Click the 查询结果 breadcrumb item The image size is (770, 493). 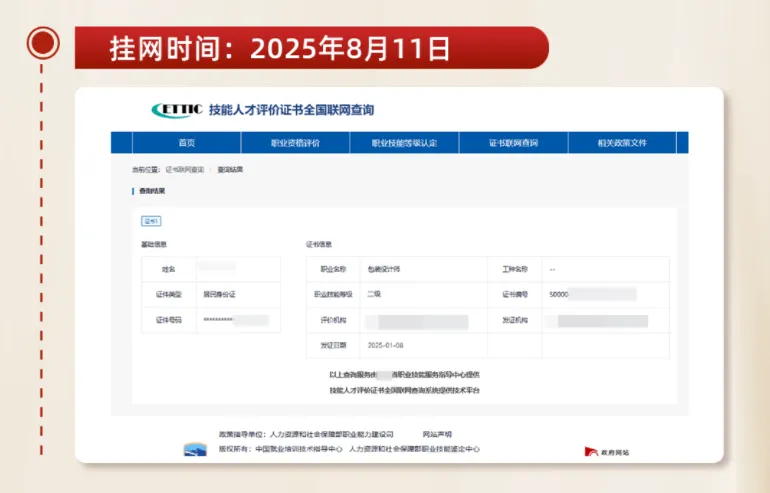click(x=230, y=170)
